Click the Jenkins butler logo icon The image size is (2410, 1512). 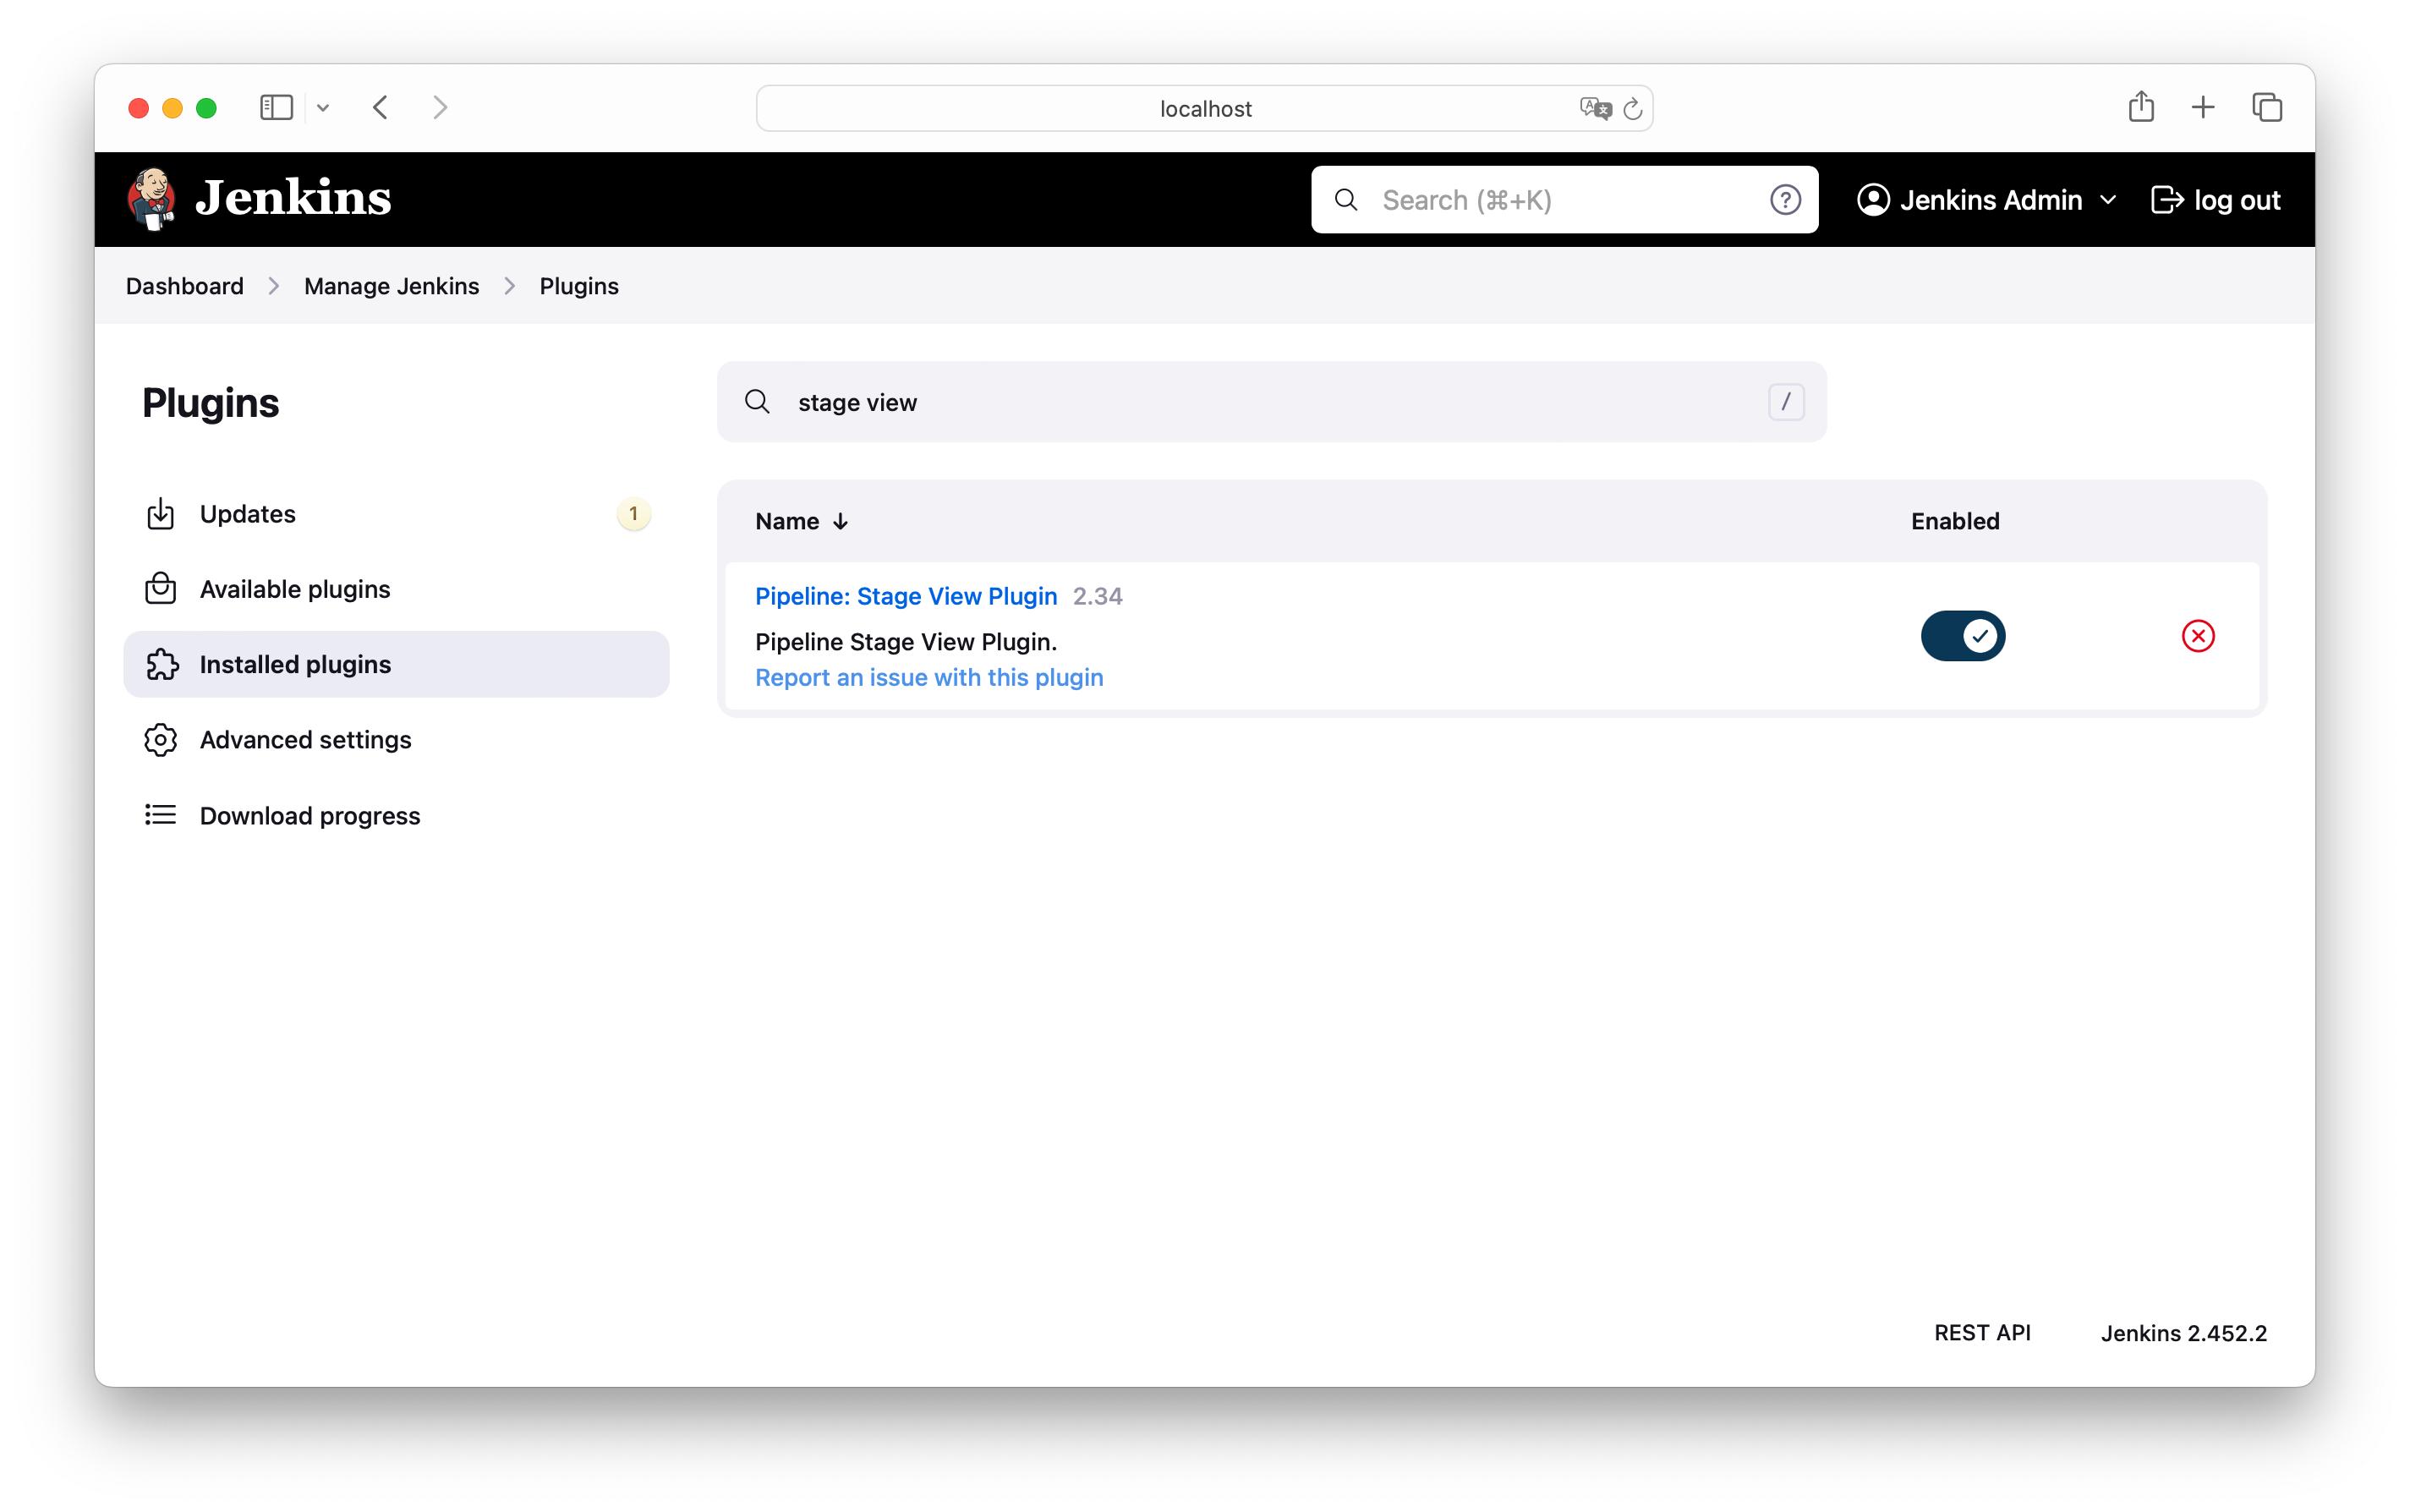click(152, 199)
